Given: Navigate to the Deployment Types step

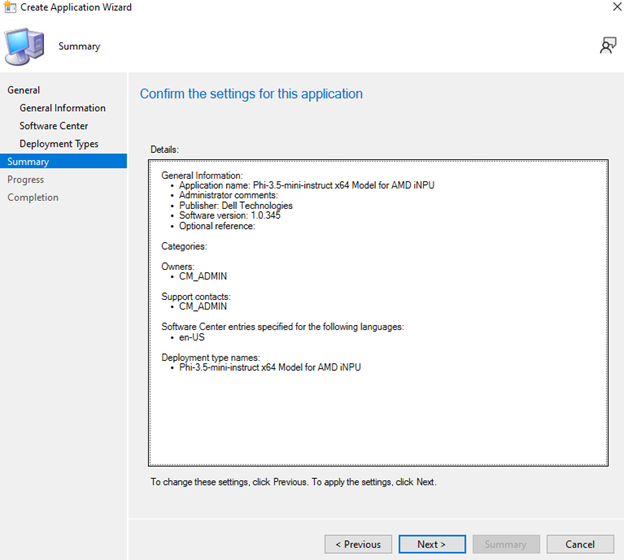Looking at the screenshot, I should coord(59,144).
